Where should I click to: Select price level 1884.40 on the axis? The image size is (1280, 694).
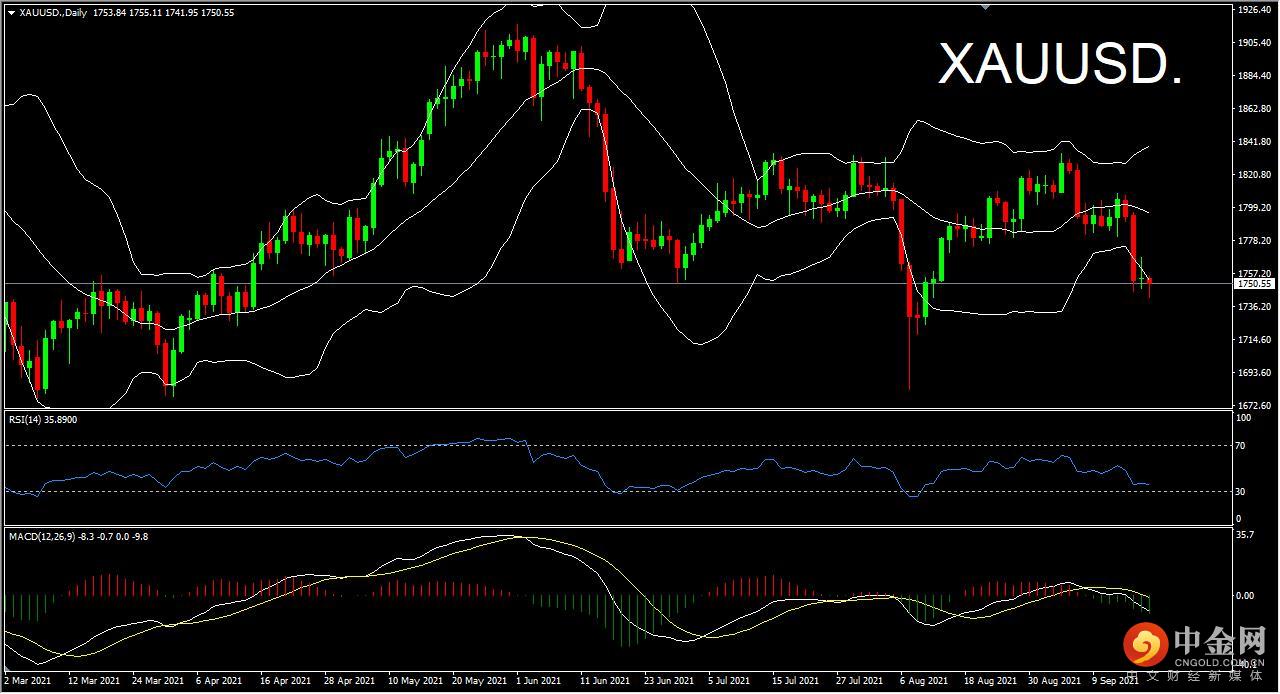(x=1253, y=76)
